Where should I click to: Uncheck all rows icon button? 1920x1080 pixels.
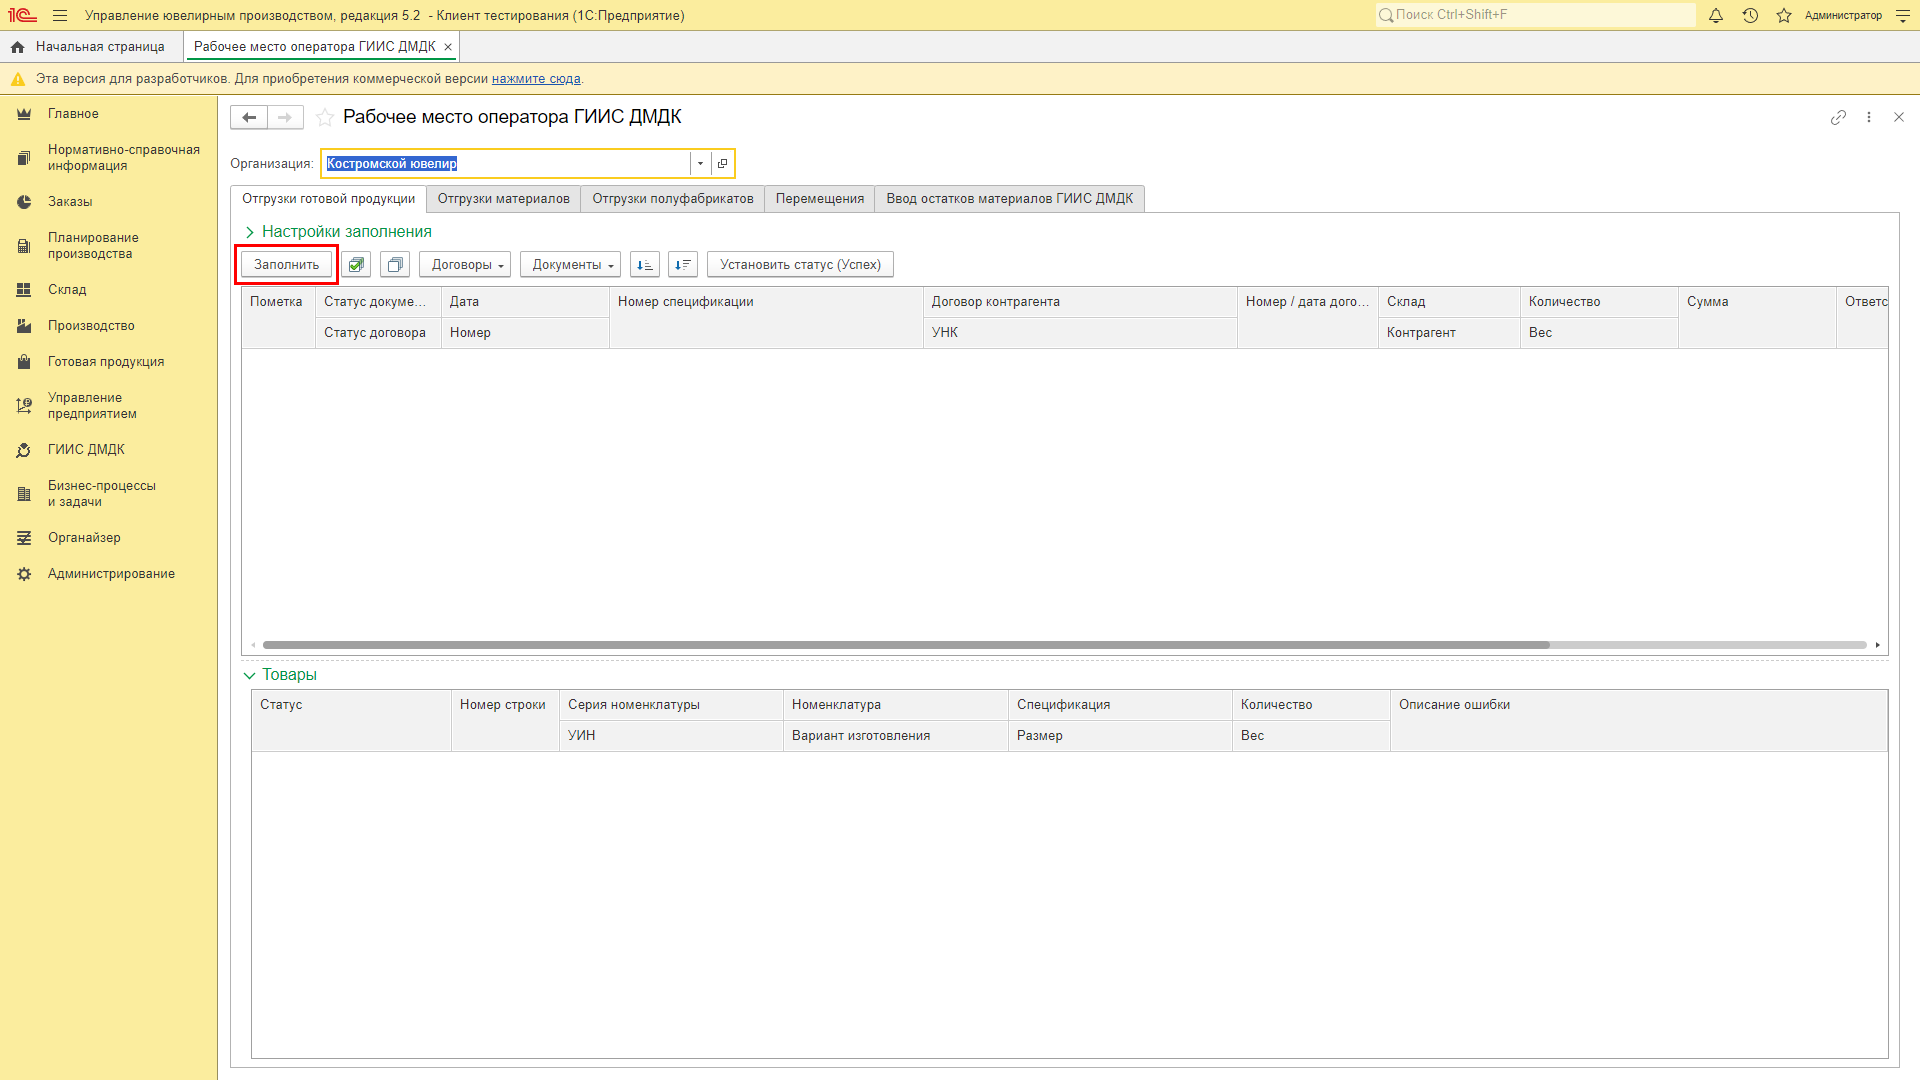tap(395, 265)
